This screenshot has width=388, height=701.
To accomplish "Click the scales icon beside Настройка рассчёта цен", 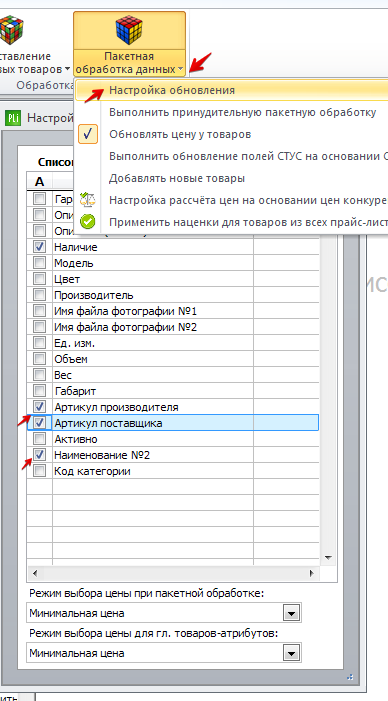I will tap(88, 199).
